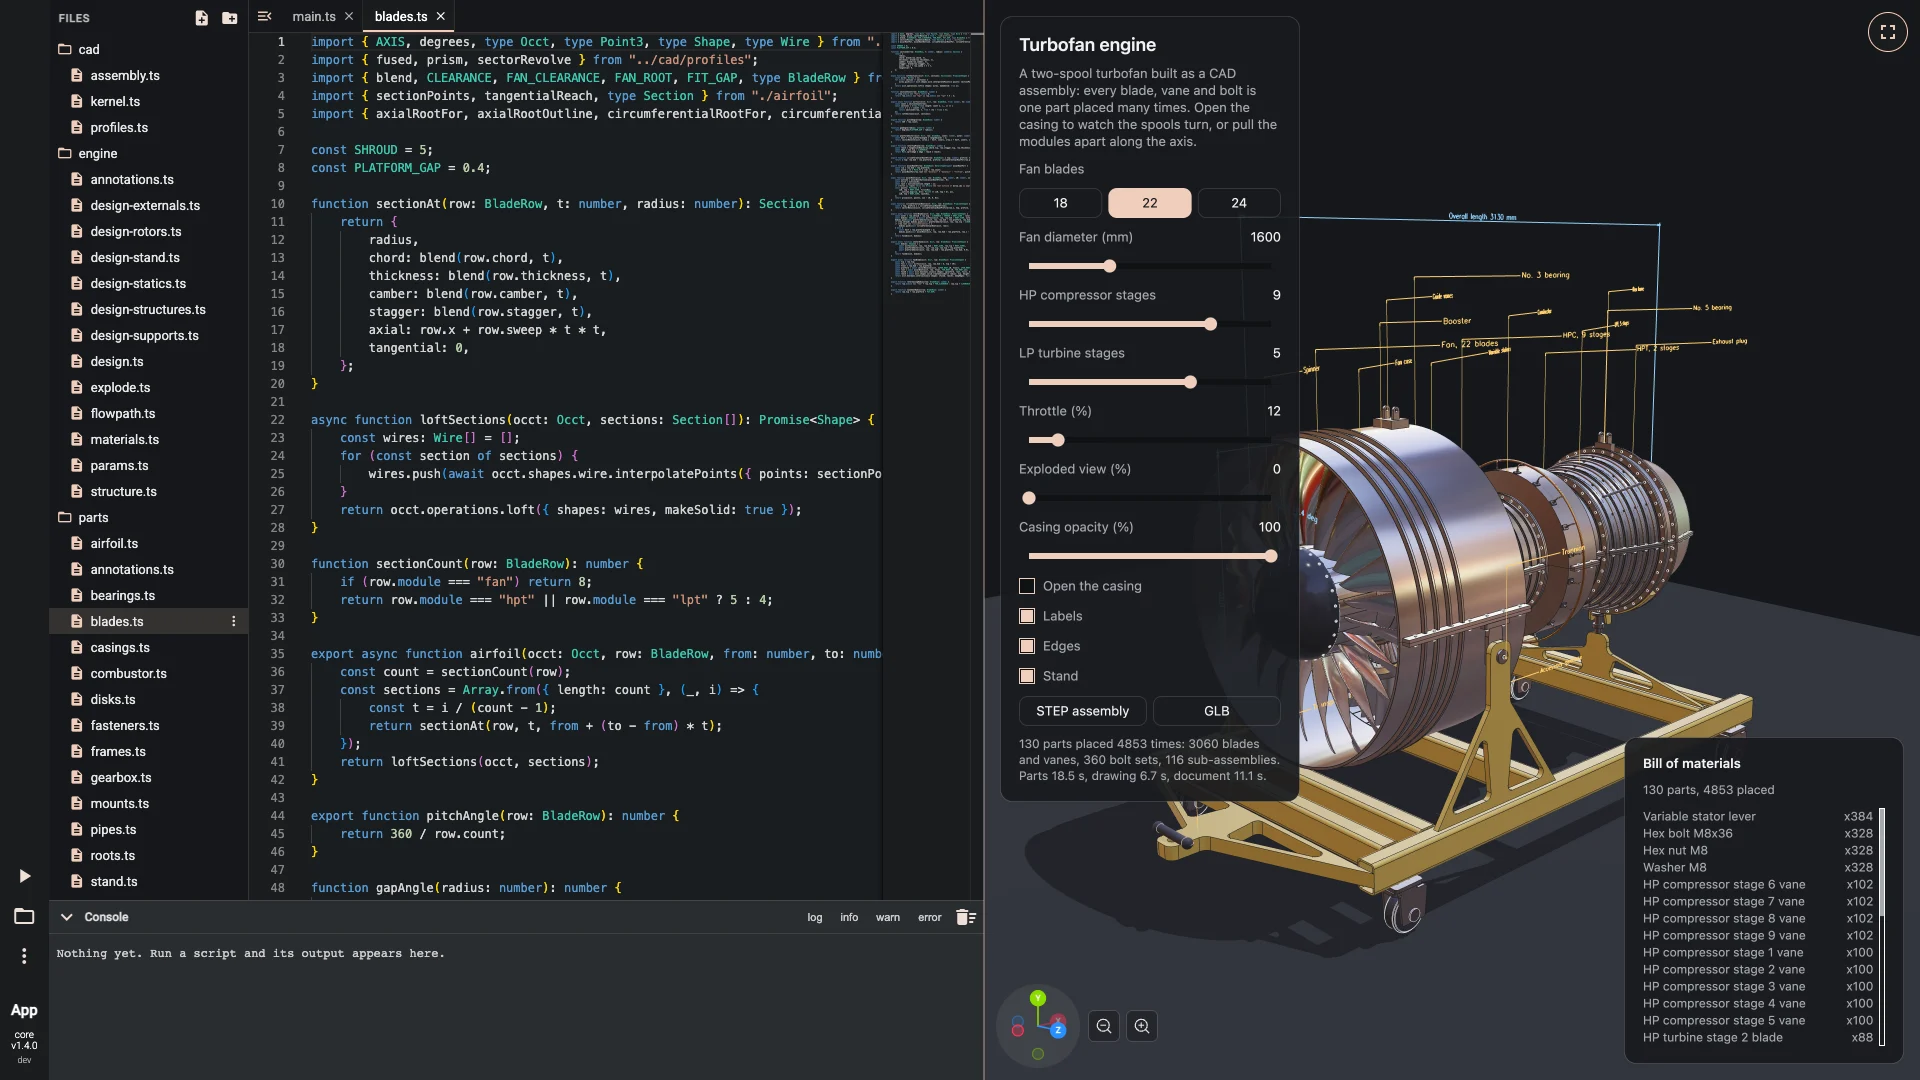Click the code minimap

930,165
